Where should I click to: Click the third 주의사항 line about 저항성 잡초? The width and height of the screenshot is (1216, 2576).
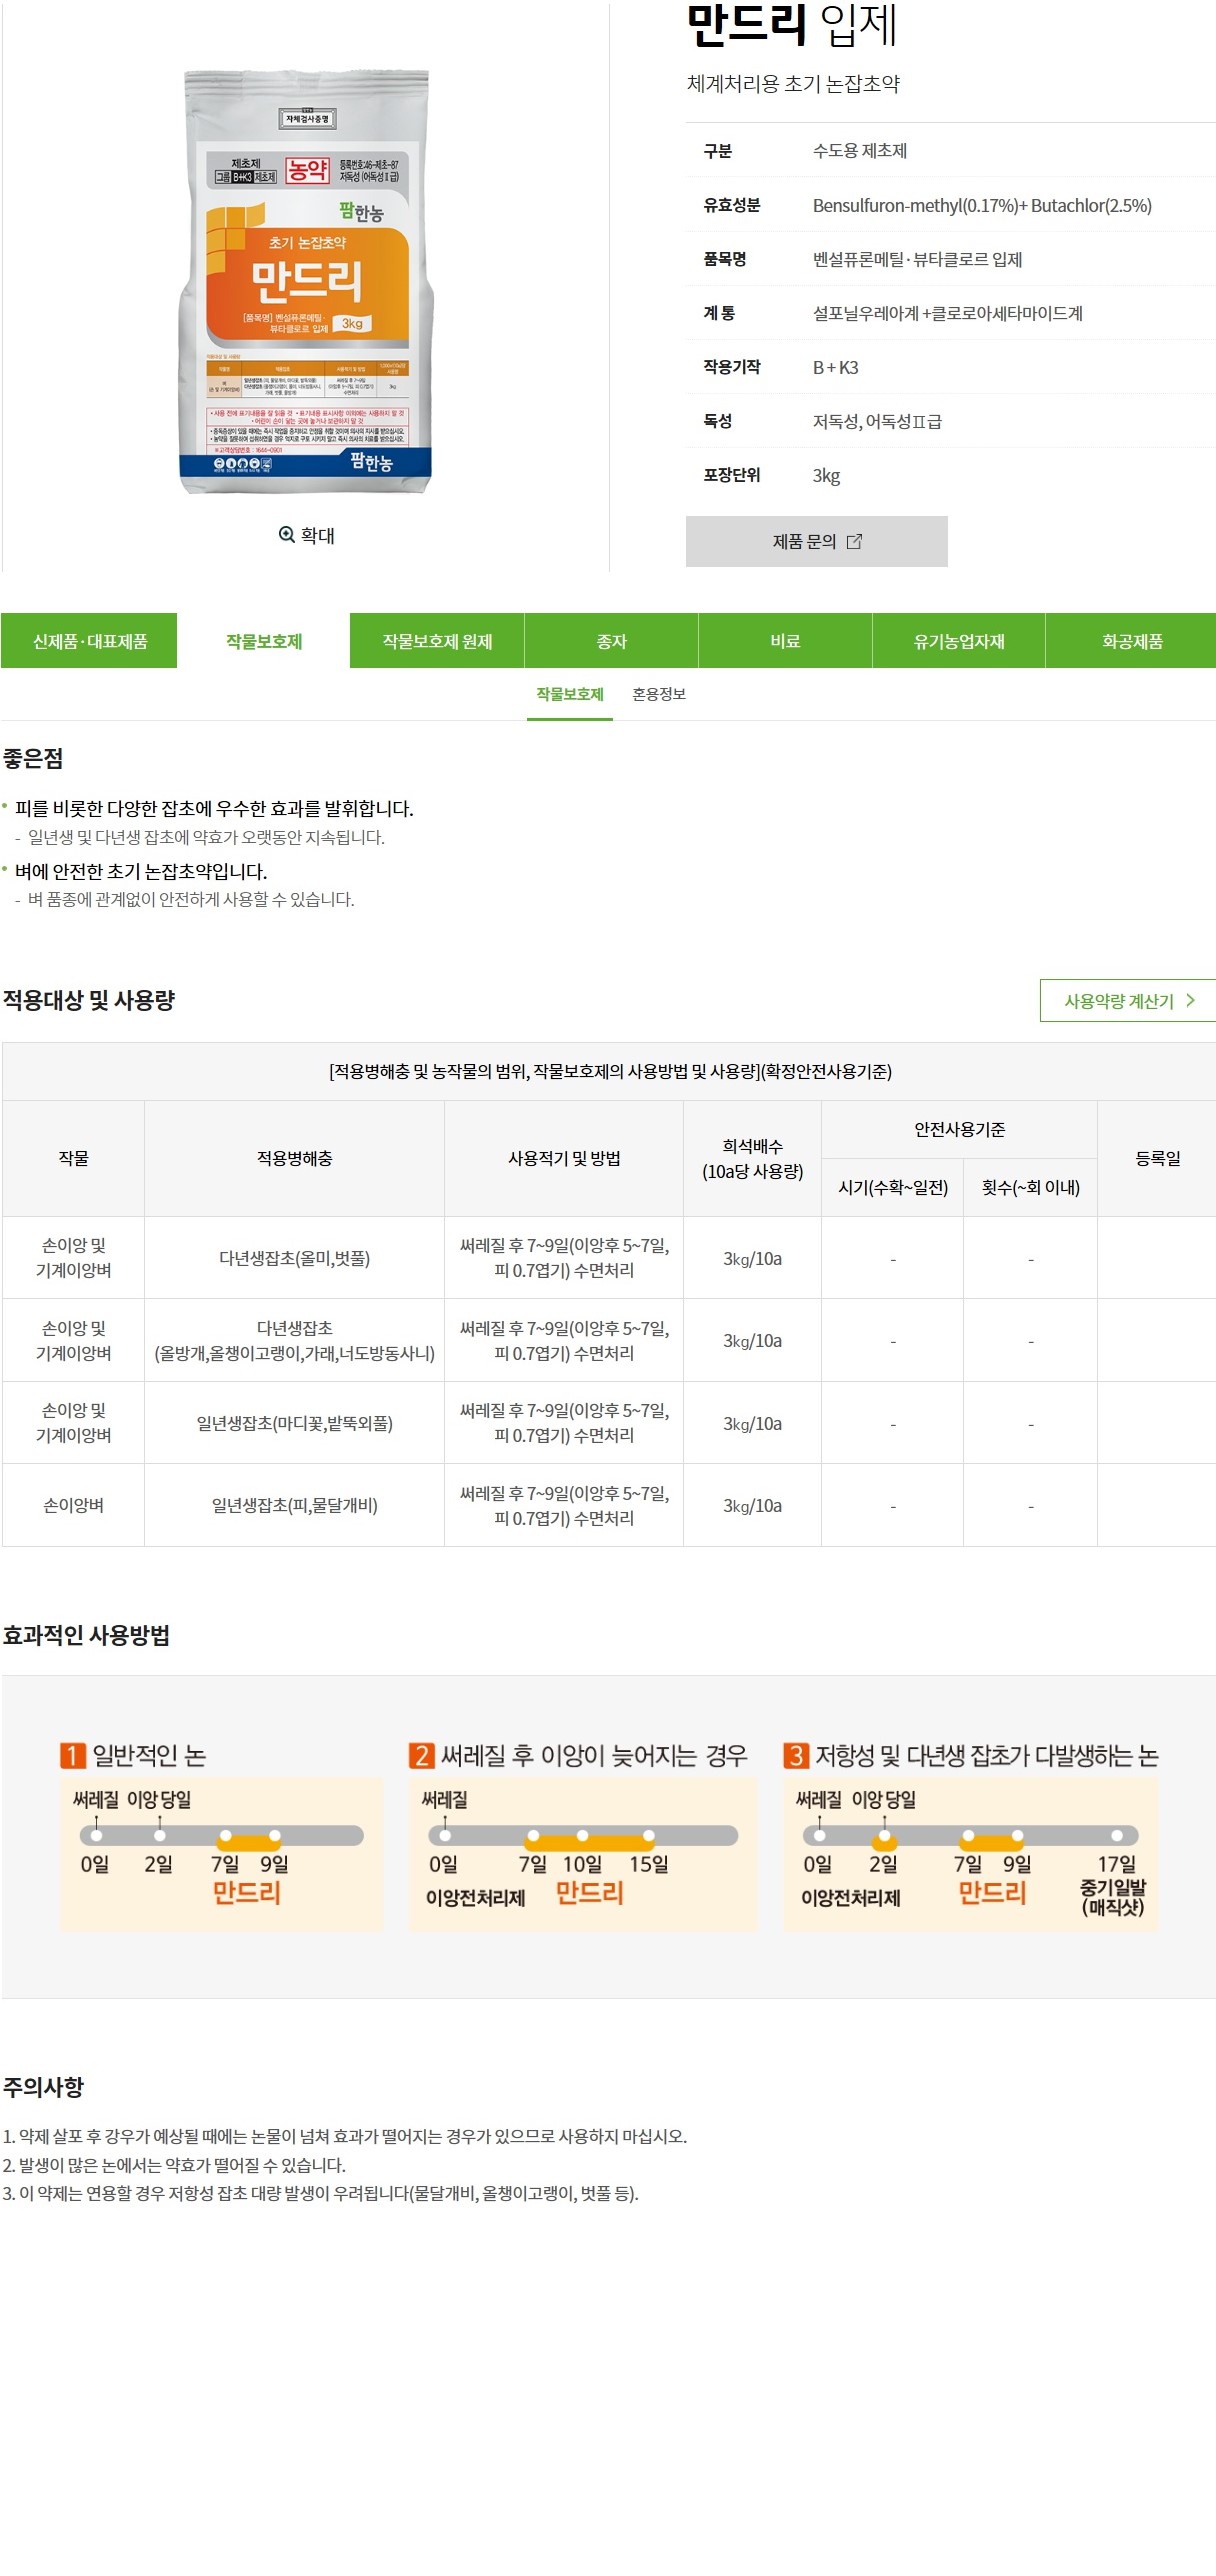pos(320,2194)
